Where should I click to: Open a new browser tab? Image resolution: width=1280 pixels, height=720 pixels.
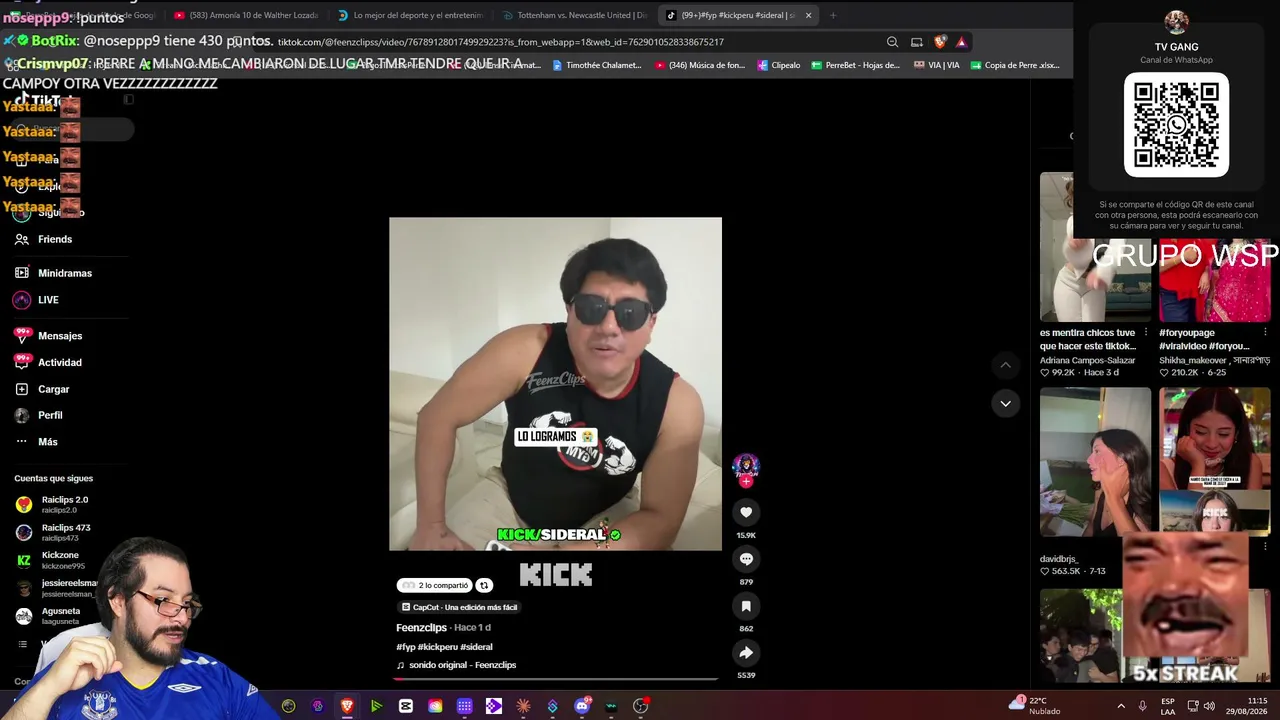point(833,15)
